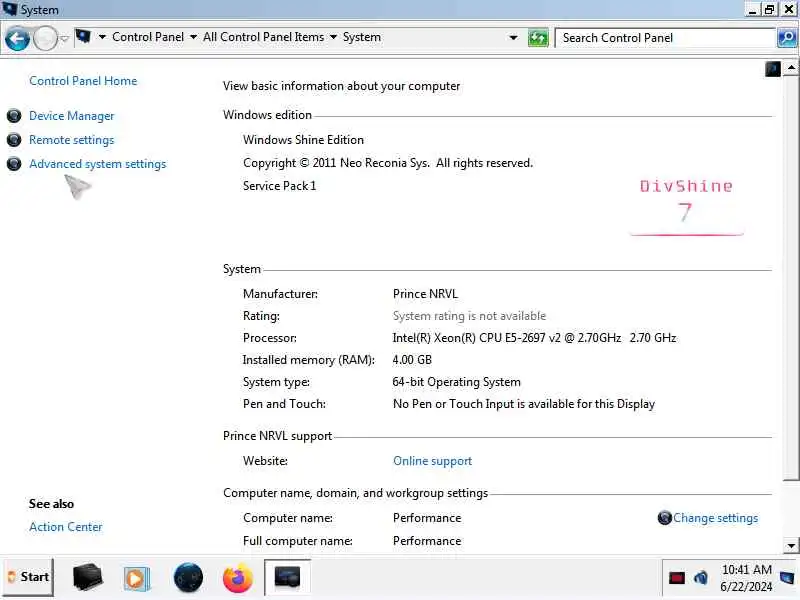The width and height of the screenshot is (800, 600).
Task: Click the vertical scrollbar thumb
Action: click(x=791, y=278)
